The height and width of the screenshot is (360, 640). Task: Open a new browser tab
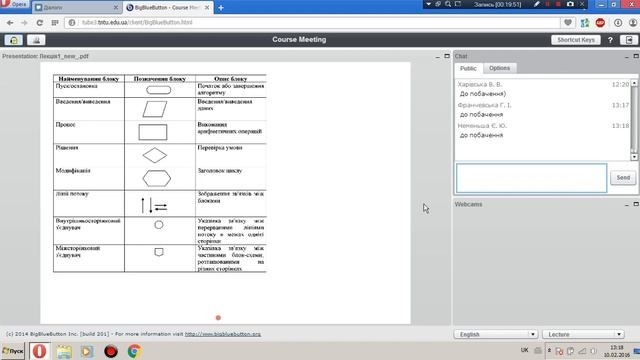click(x=221, y=8)
